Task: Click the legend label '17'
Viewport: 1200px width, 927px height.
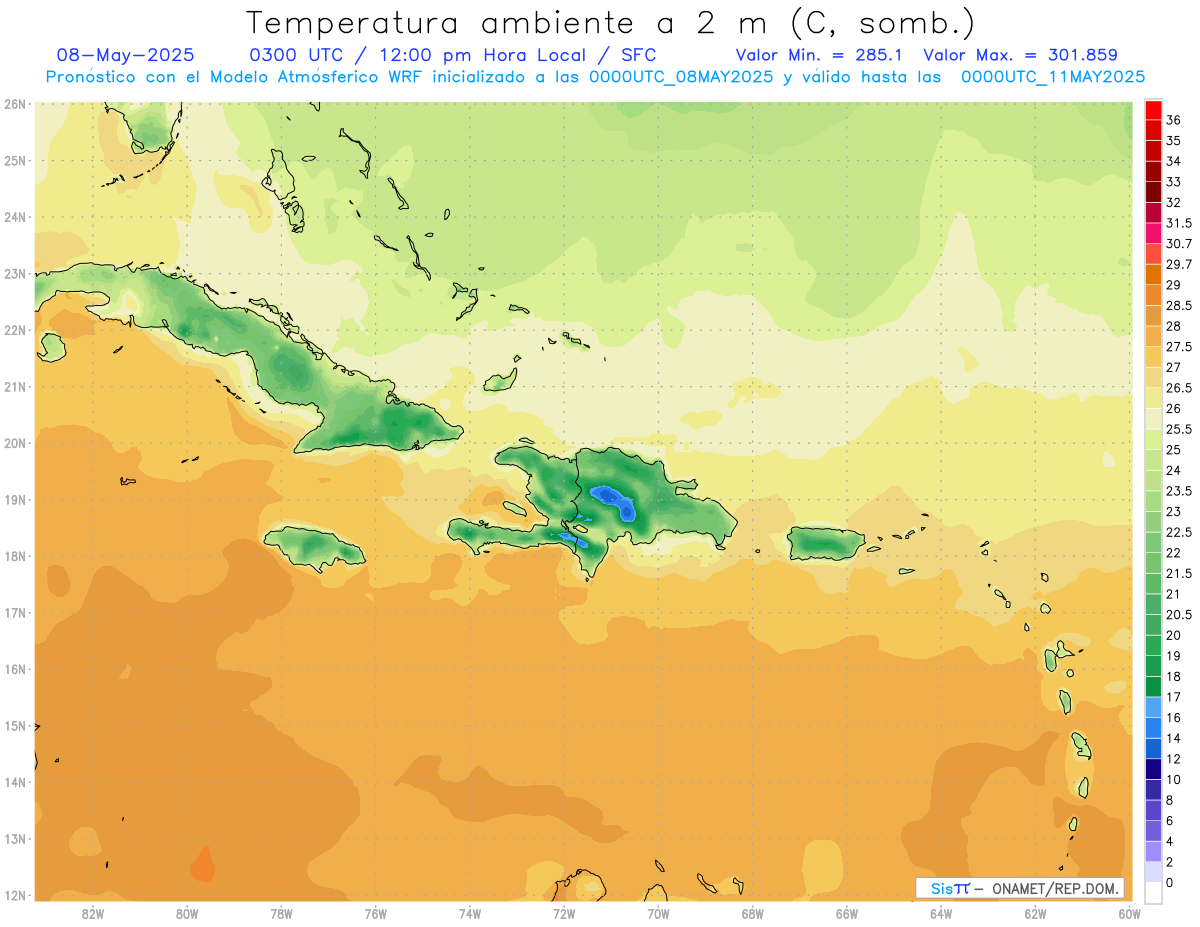Action: coord(1173,697)
